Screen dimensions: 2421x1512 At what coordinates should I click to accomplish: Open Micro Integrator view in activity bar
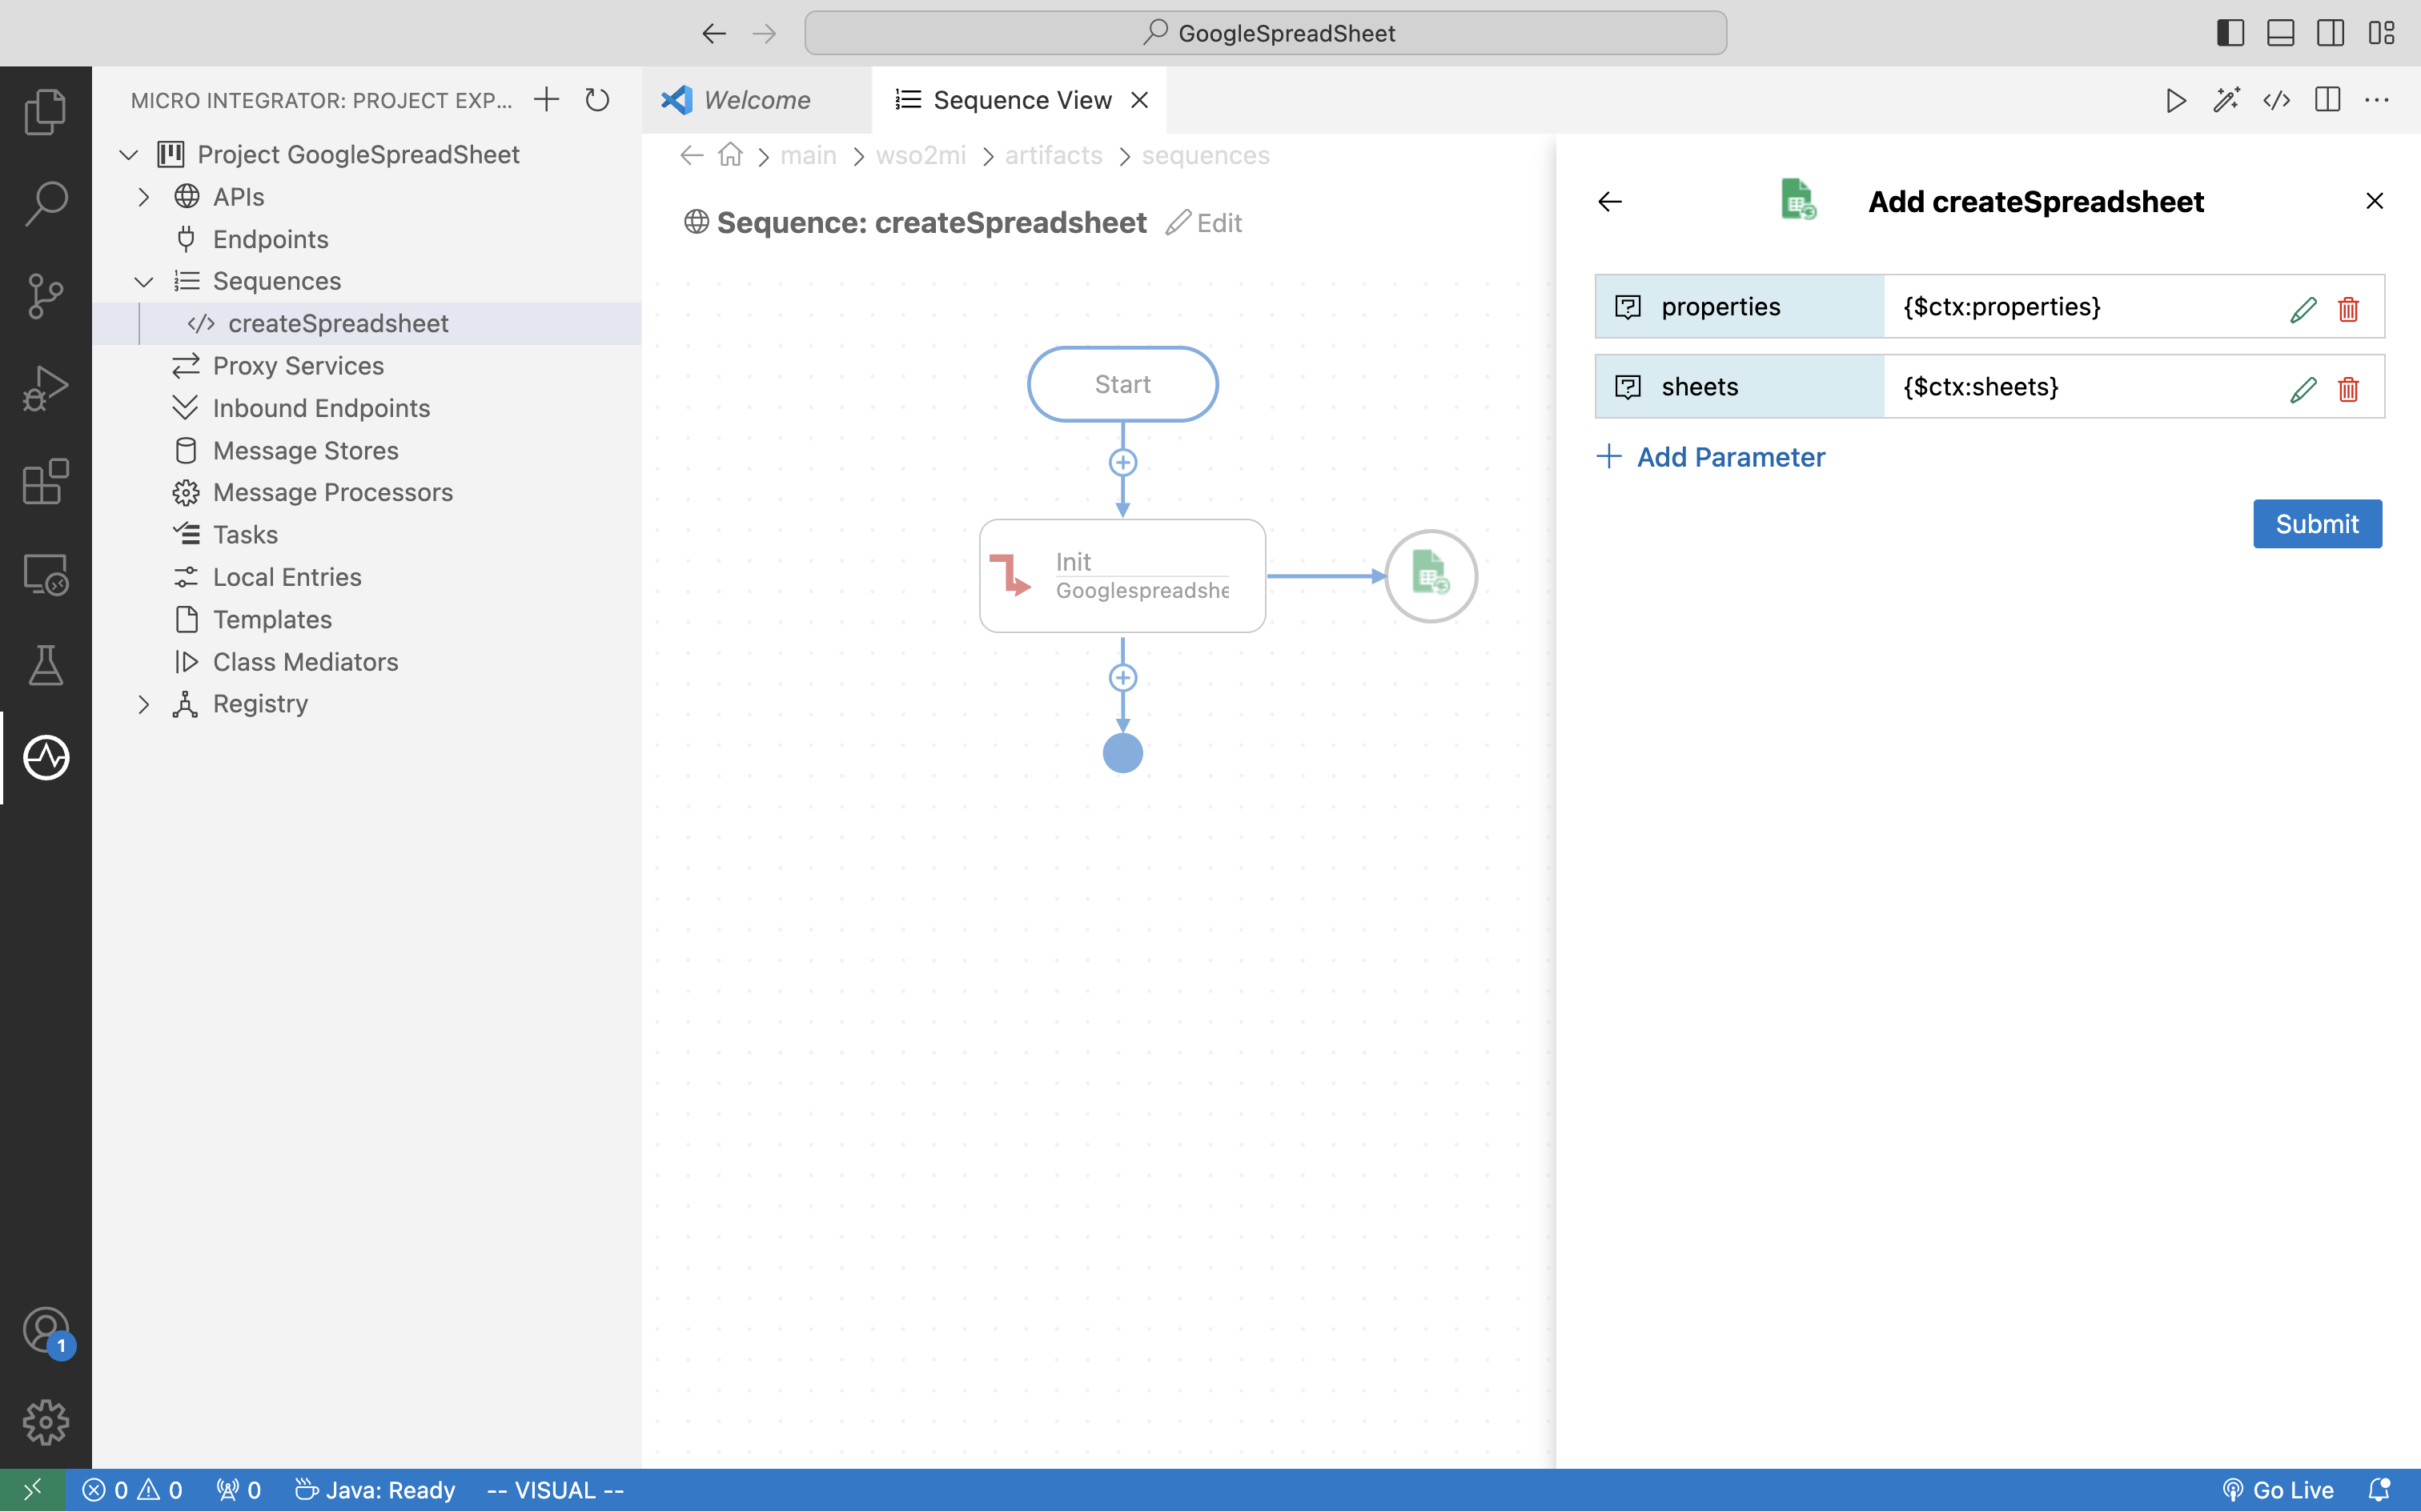click(45, 757)
